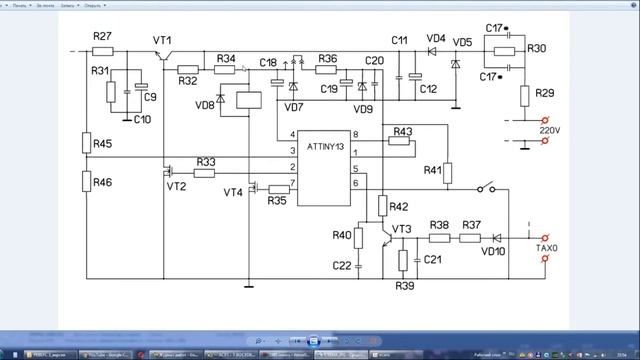This screenshot has width=640, height=360.
Task: Click the 220V terminal label
Action: pyautogui.click(x=549, y=131)
